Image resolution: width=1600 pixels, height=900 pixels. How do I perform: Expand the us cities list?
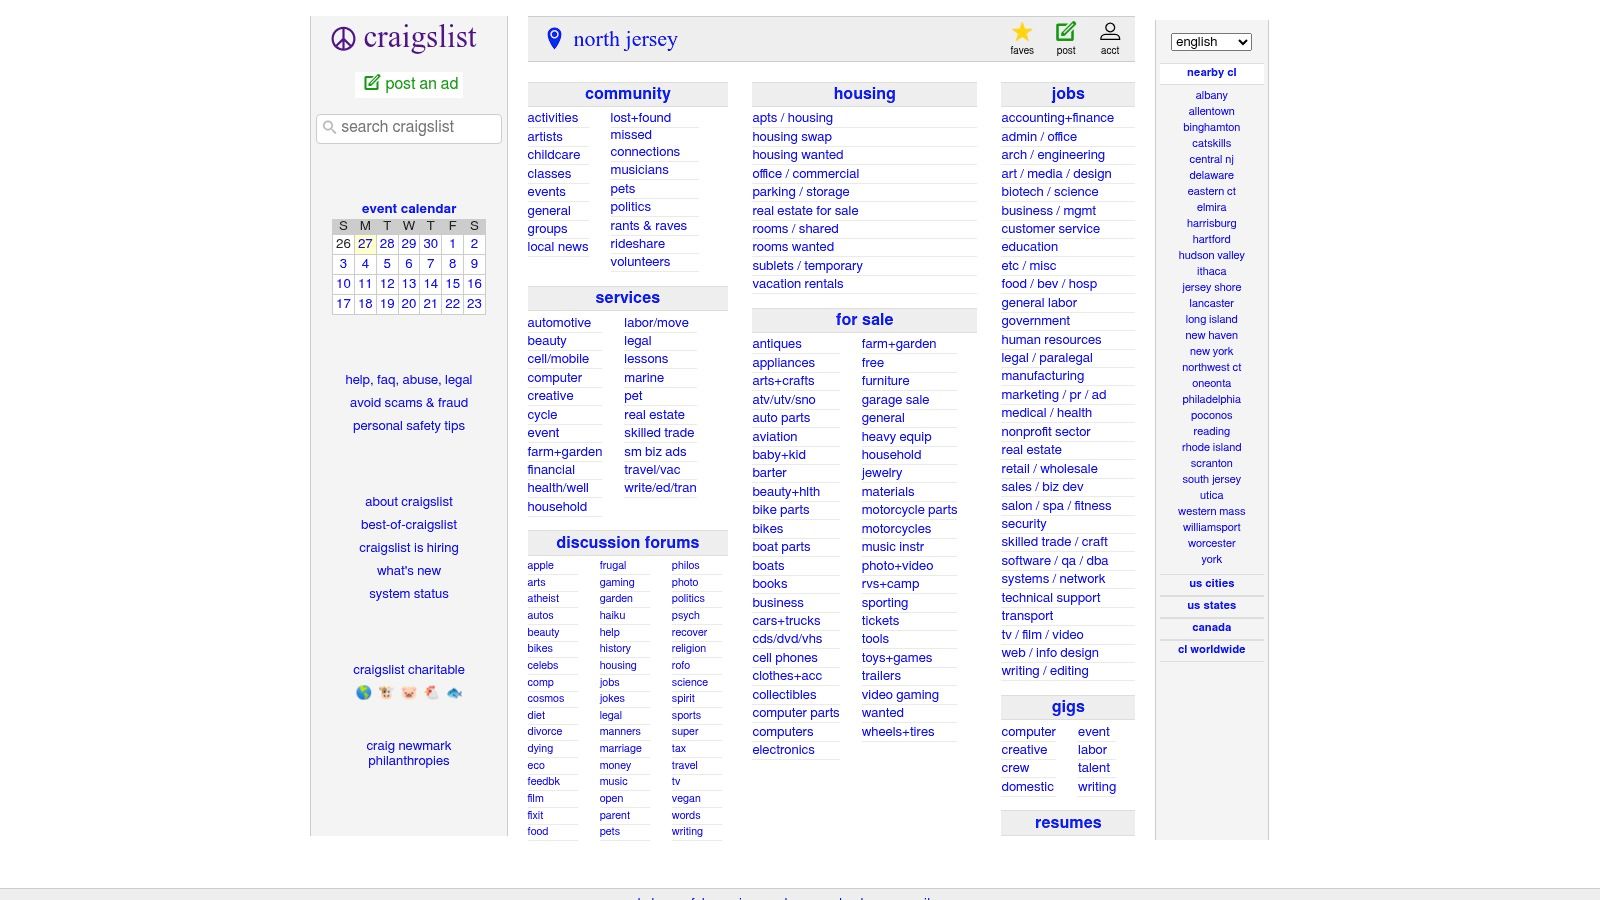coord(1211,583)
